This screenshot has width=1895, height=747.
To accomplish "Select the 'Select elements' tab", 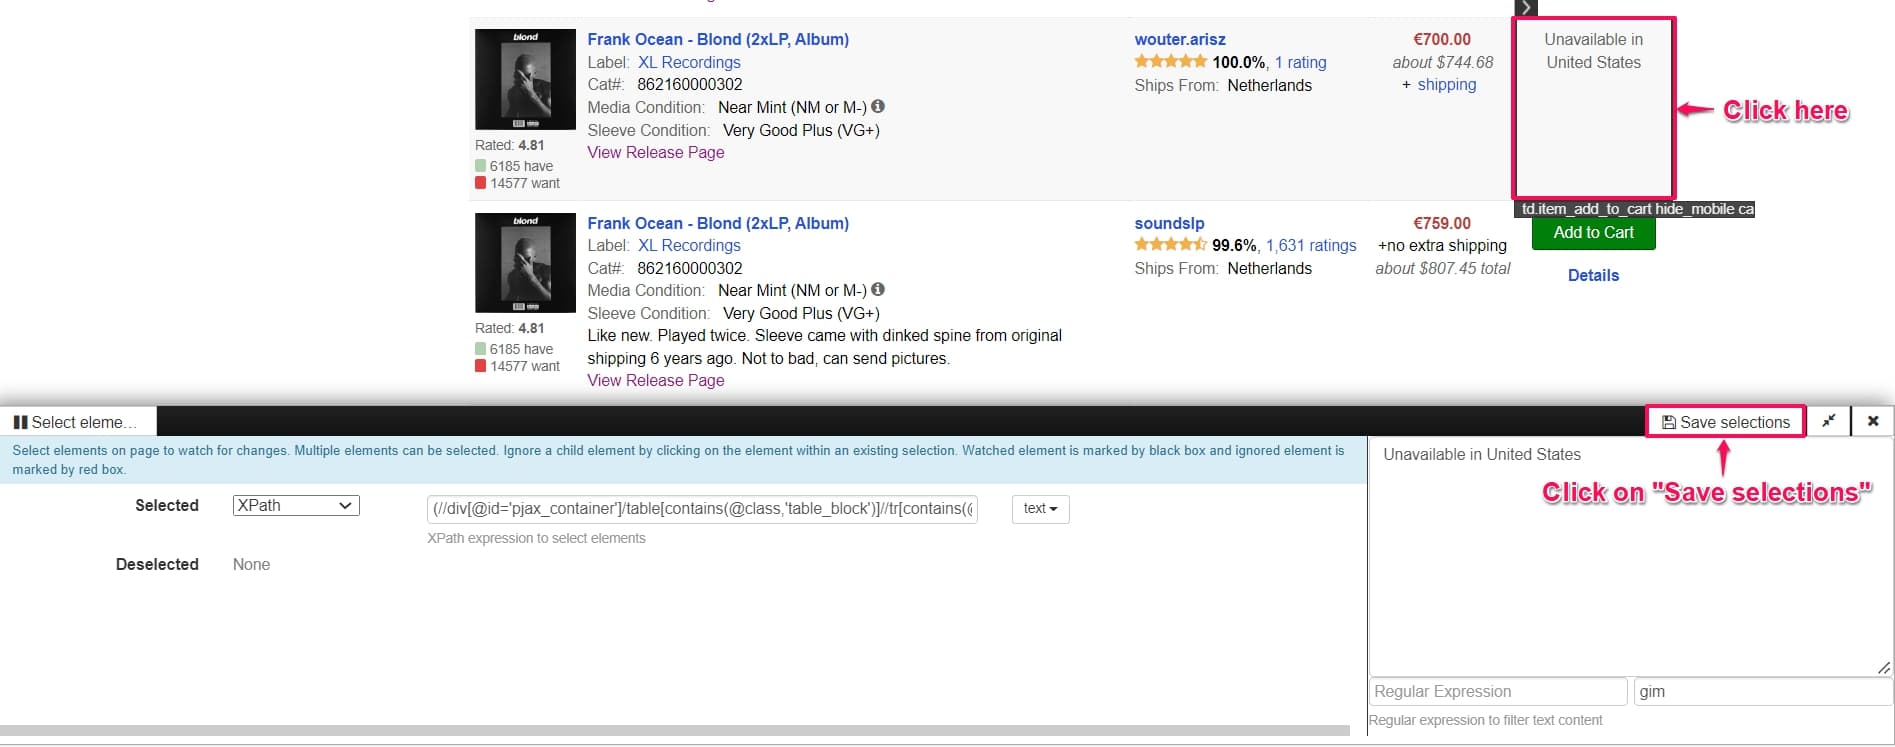I will pyautogui.click(x=78, y=422).
